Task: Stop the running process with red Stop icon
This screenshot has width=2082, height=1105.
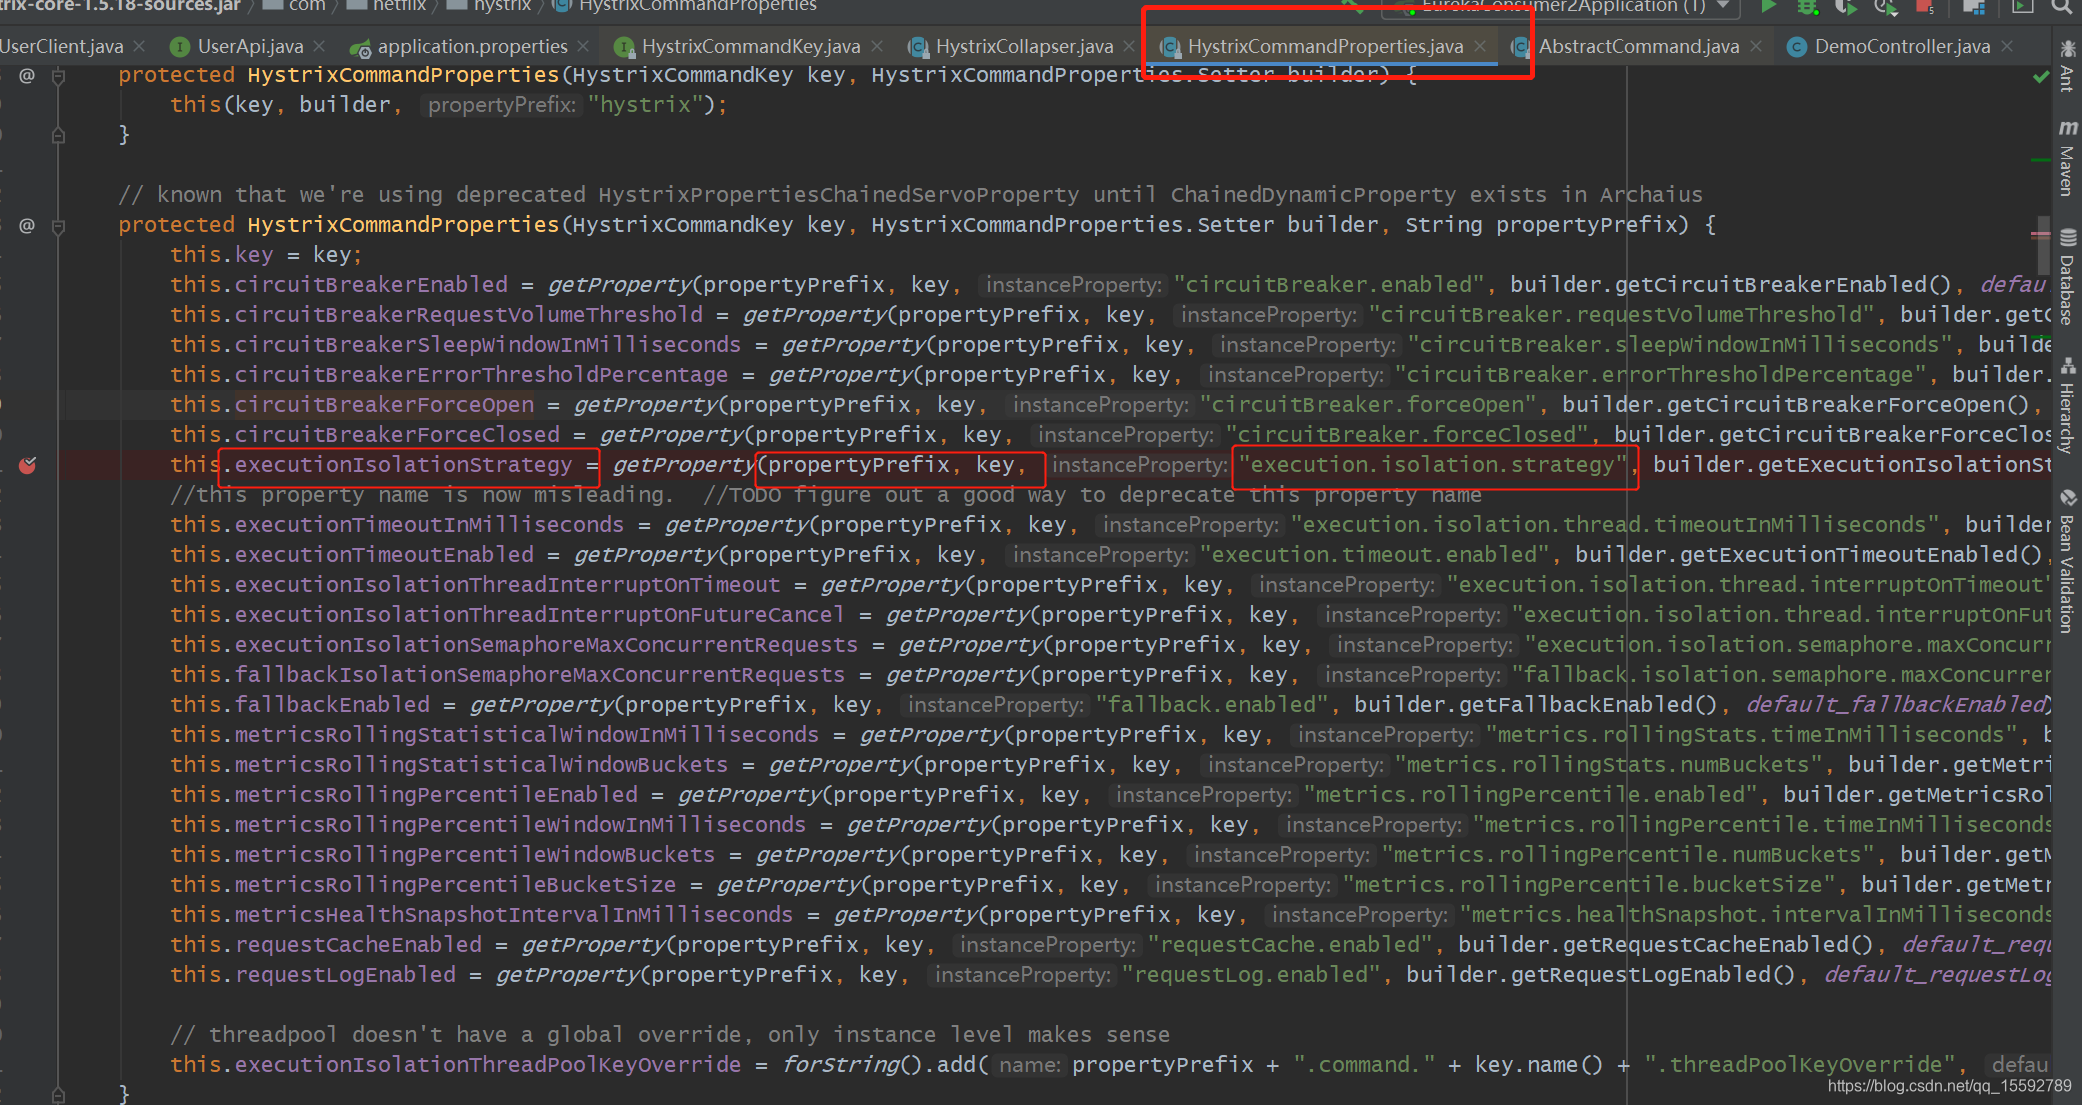Action: click(1924, 6)
